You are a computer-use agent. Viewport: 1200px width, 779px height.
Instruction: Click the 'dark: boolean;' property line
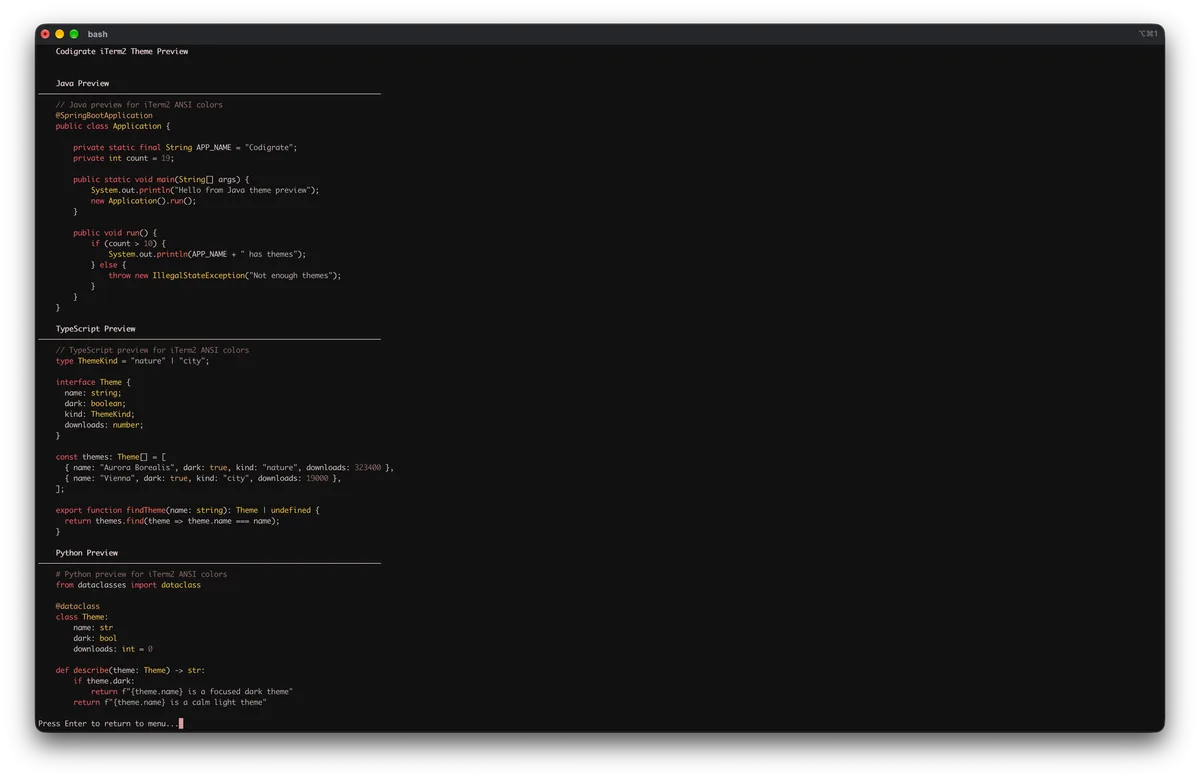pos(95,403)
